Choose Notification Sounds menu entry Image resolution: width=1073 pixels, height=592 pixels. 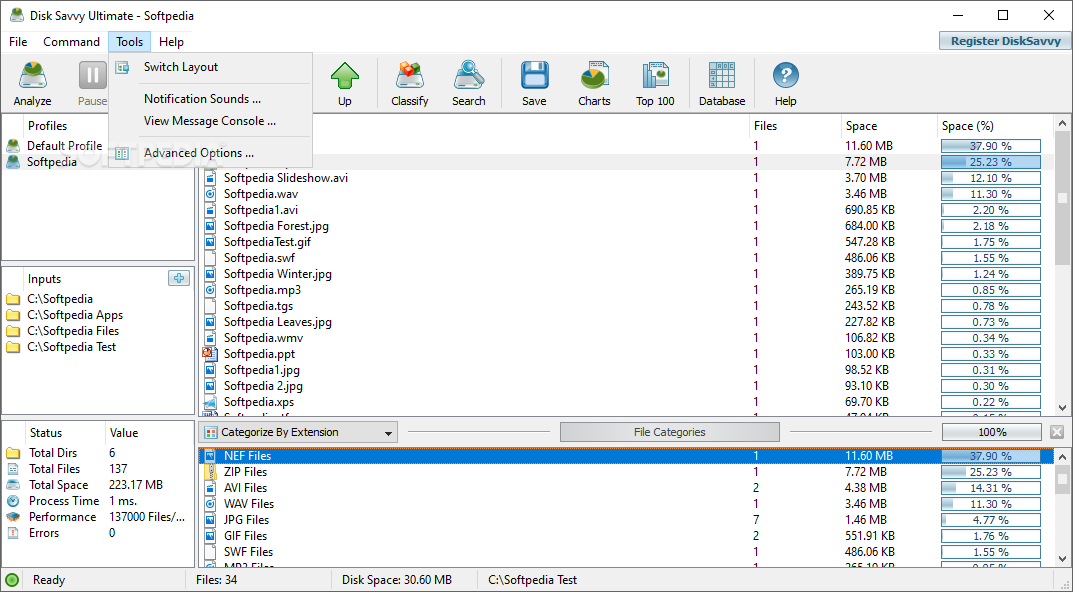coord(203,99)
